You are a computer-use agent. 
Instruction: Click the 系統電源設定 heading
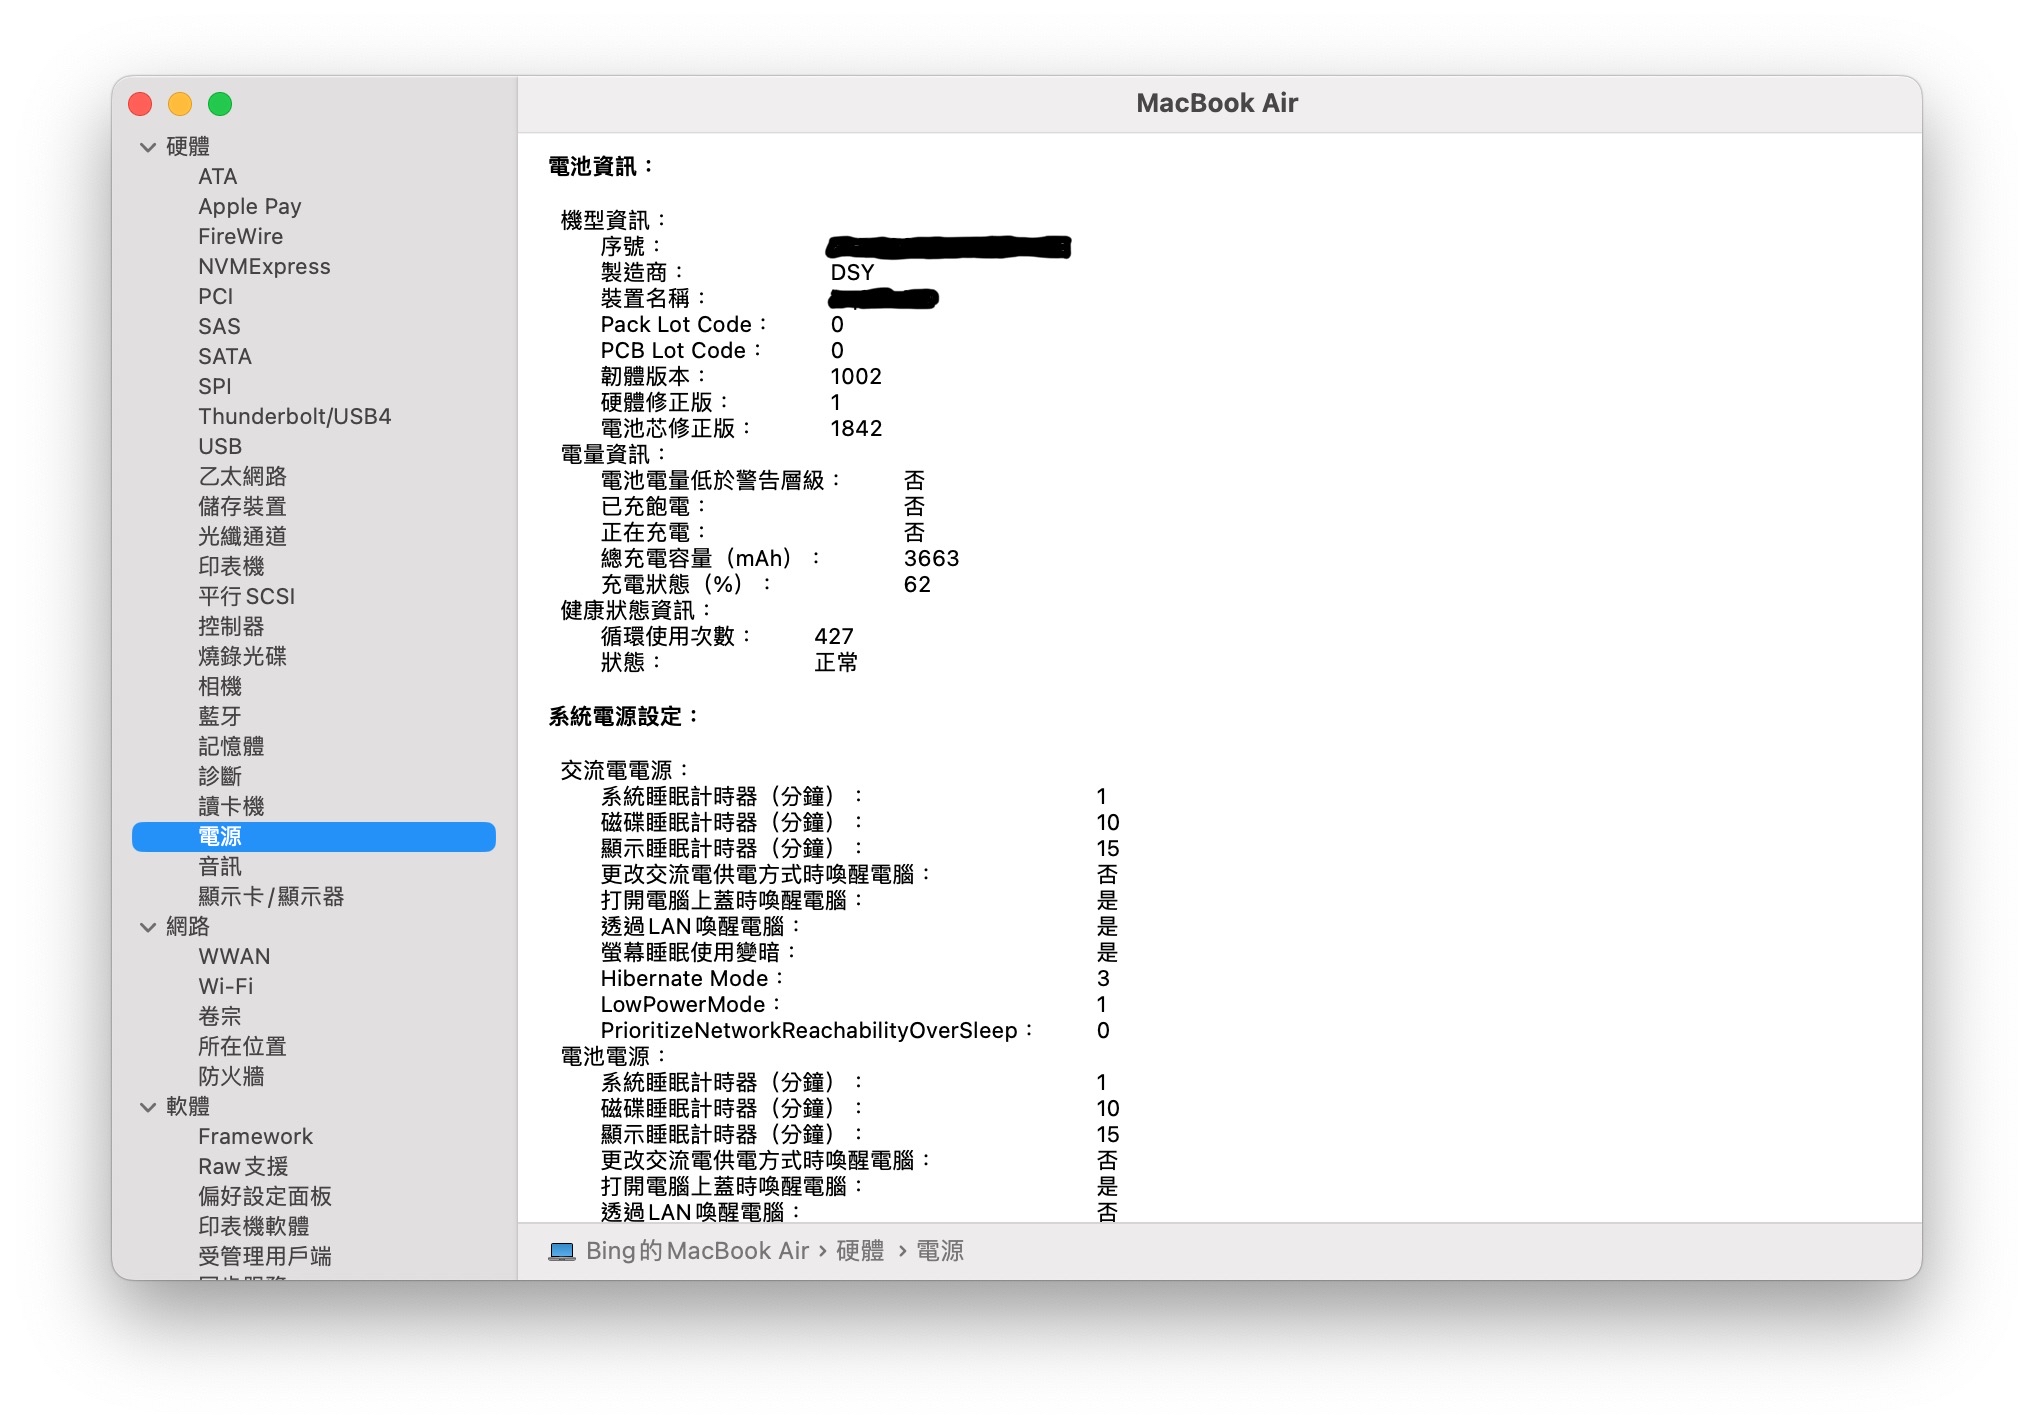click(x=623, y=717)
